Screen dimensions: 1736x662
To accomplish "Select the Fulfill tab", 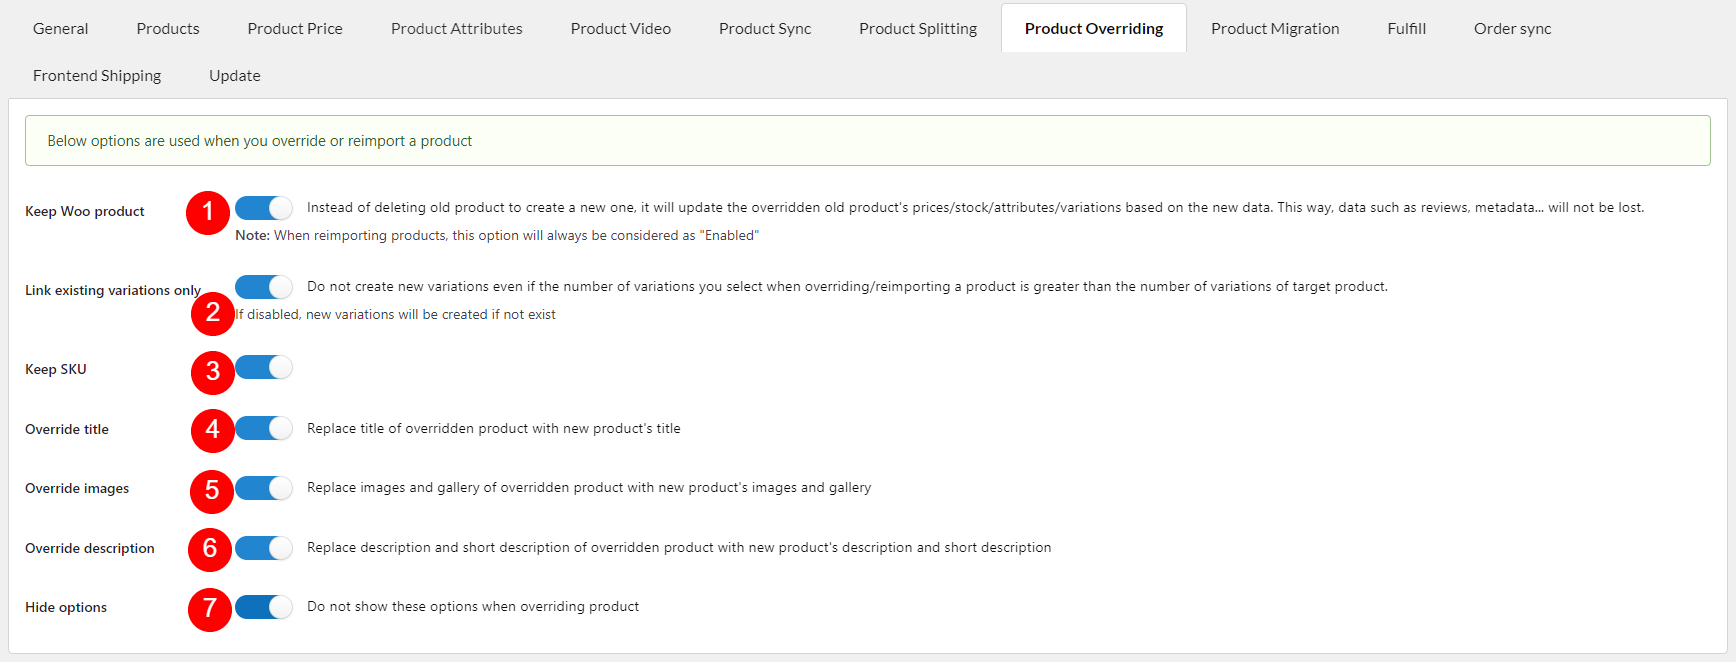I will (1407, 28).
